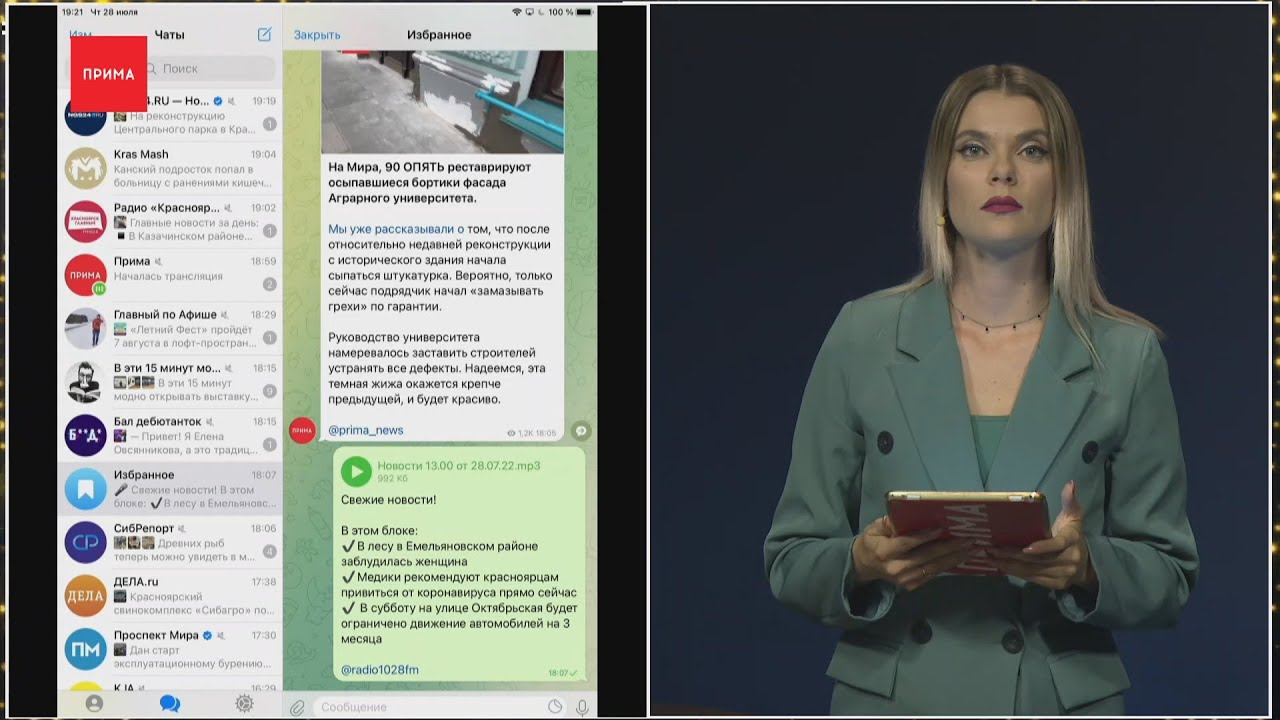
Task: Open the Settings gear tab
Action: pos(244,704)
